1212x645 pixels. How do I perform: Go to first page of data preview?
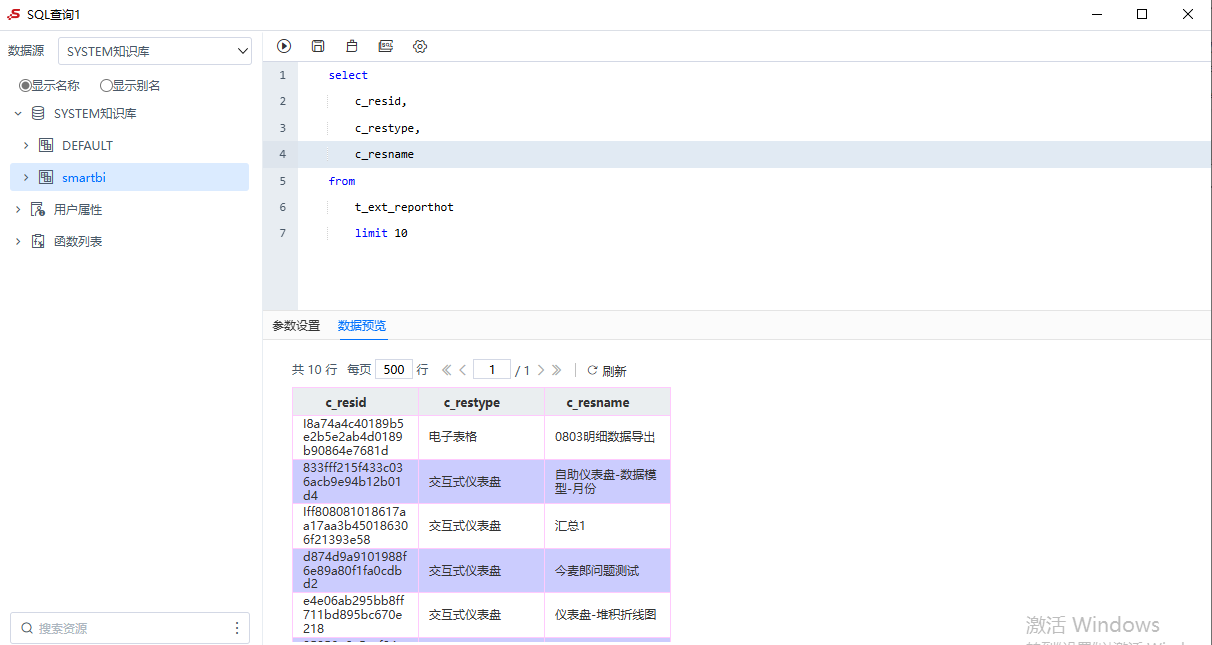tap(447, 370)
